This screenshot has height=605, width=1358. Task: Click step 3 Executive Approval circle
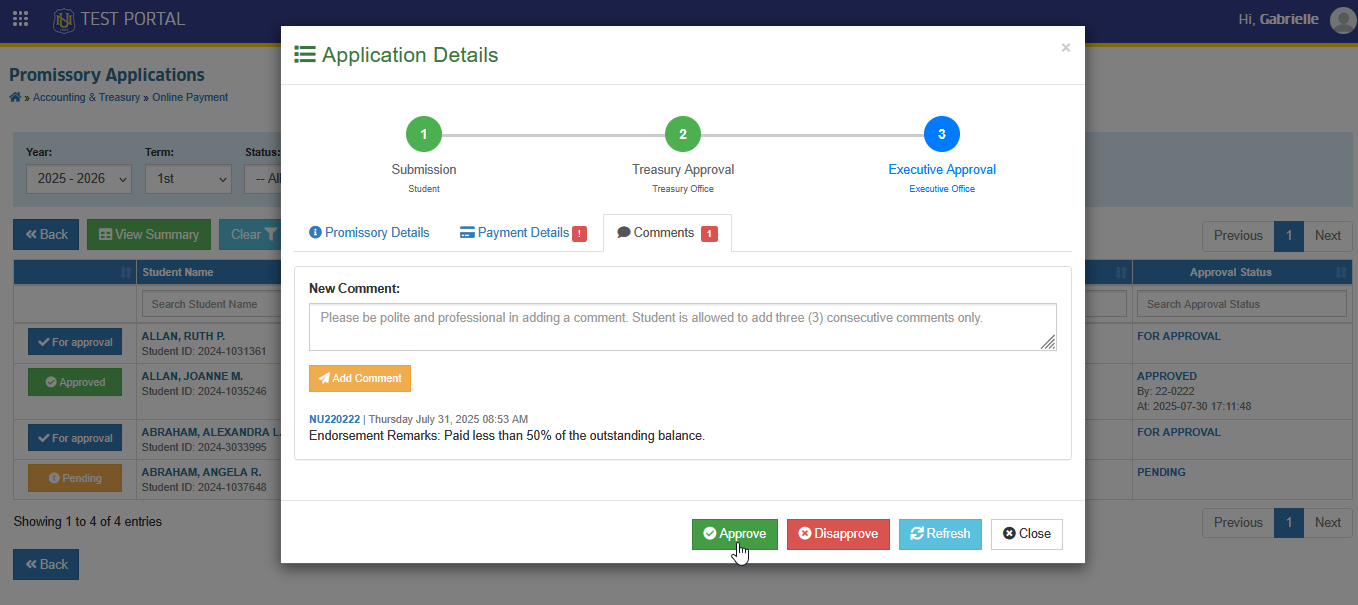pyautogui.click(x=942, y=134)
